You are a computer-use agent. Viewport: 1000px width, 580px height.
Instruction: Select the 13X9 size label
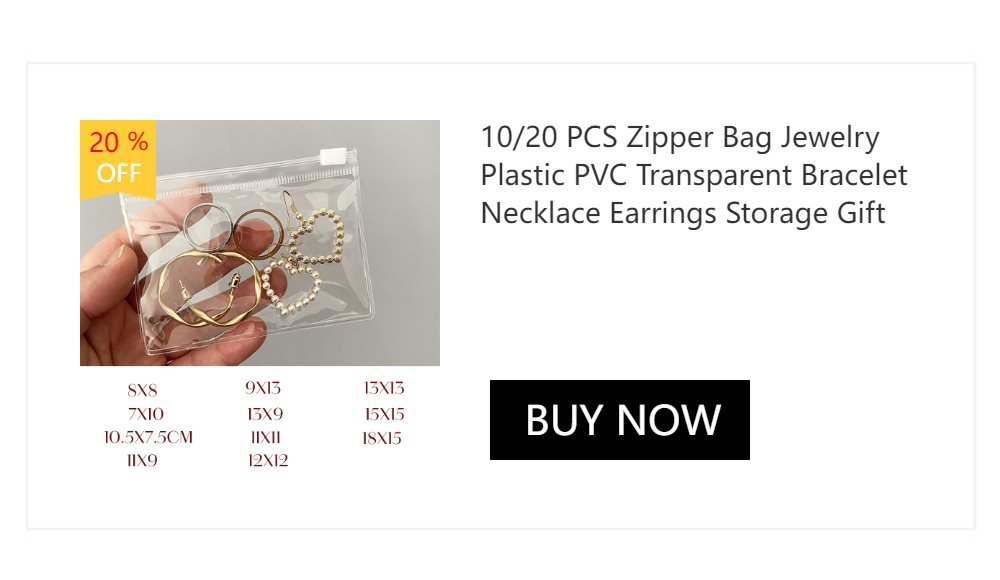265,414
